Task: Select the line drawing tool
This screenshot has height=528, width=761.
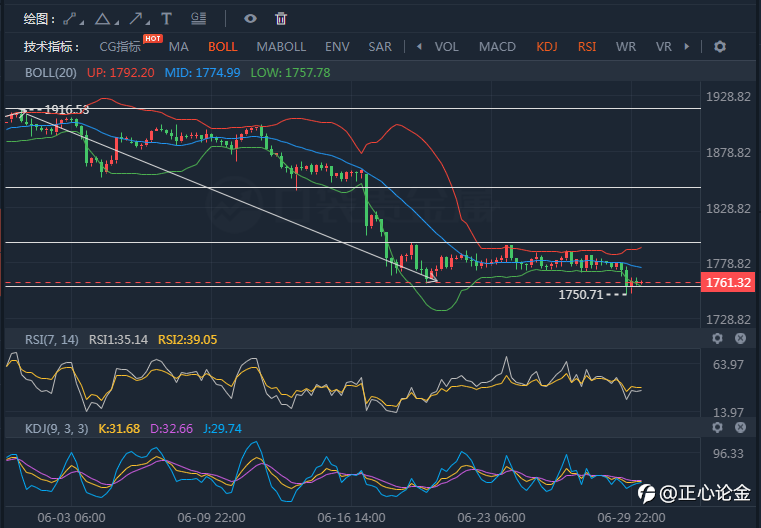Action: (x=70, y=19)
